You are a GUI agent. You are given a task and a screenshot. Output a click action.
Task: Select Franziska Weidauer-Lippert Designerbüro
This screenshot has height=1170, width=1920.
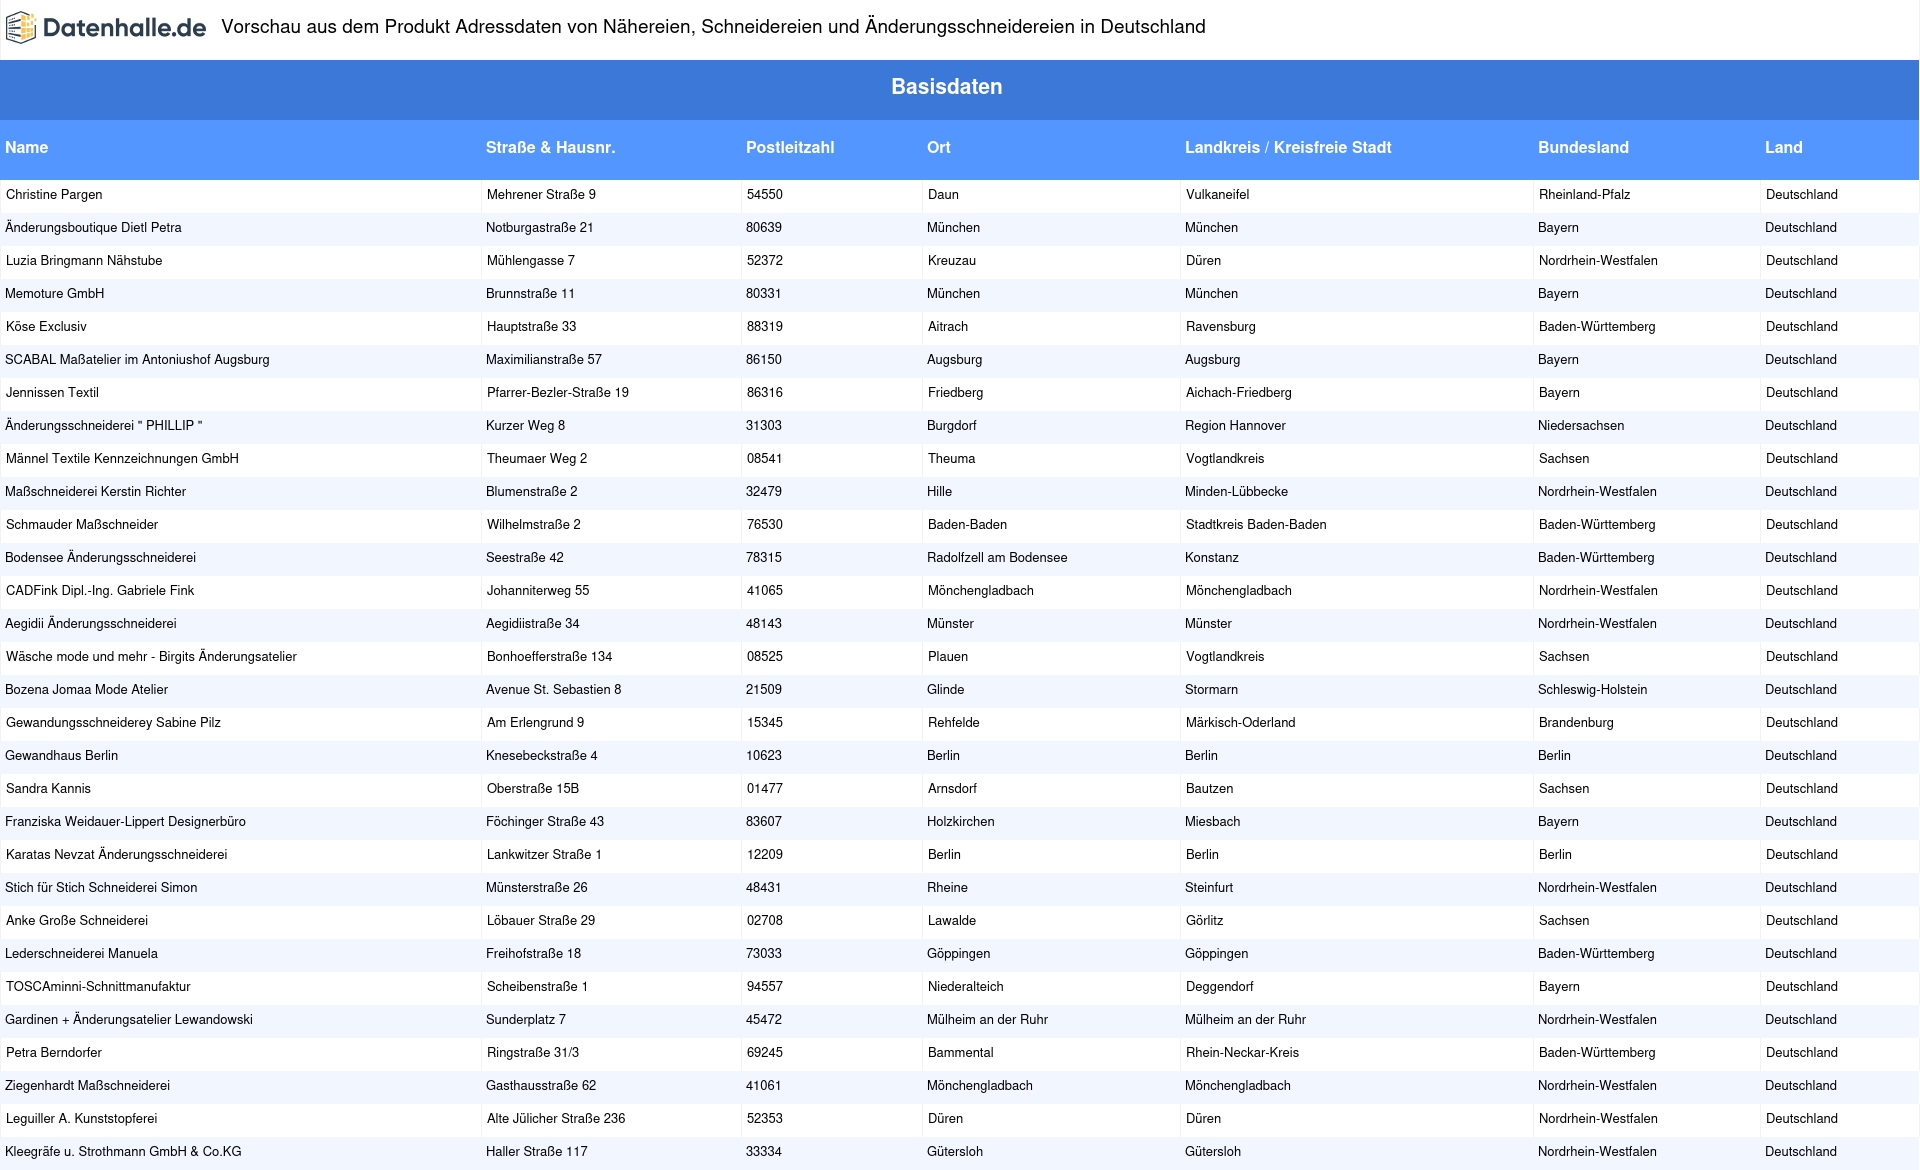click(x=125, y=822)
